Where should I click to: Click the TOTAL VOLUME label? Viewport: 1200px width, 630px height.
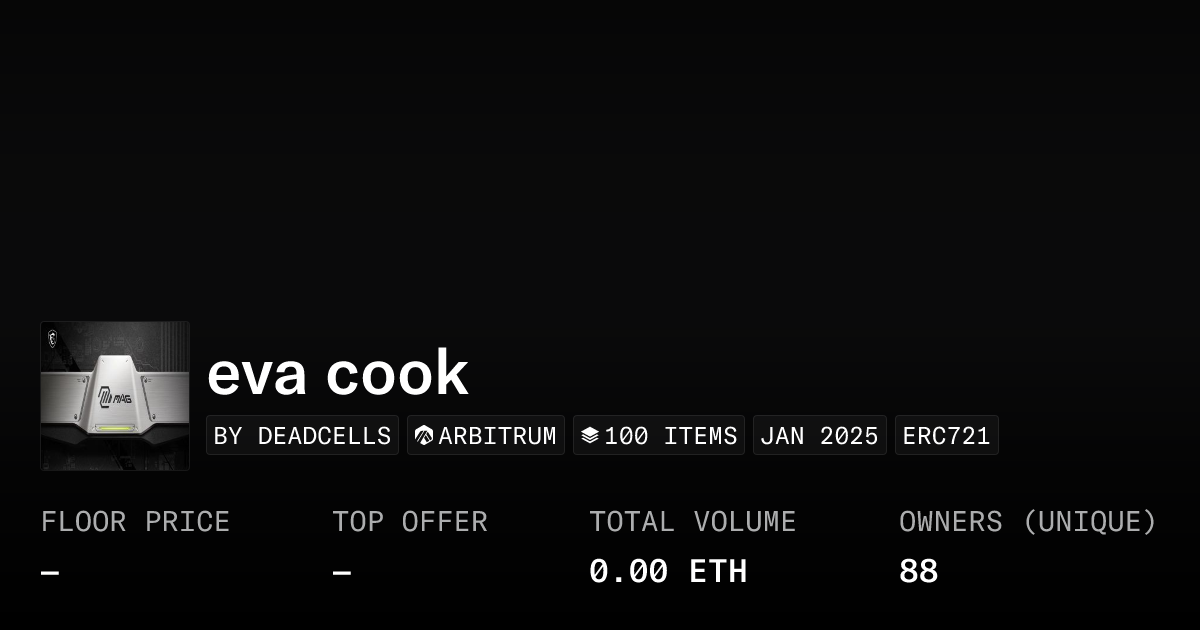pyautogui.click(x=692, y=522)
